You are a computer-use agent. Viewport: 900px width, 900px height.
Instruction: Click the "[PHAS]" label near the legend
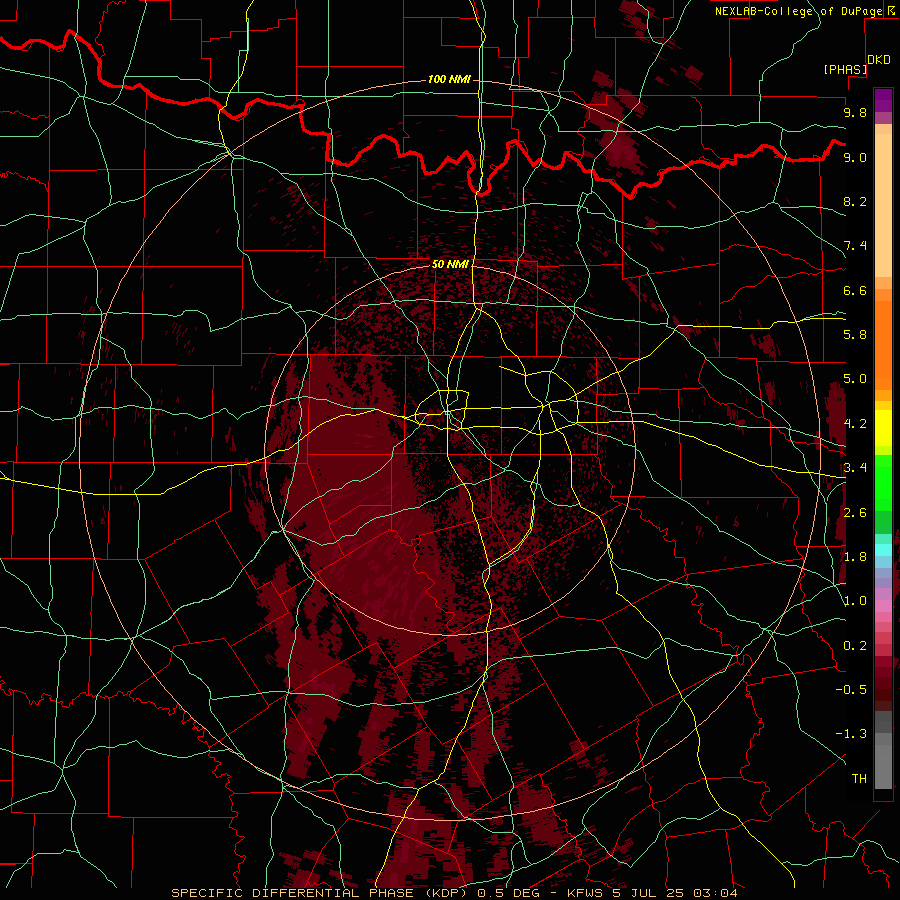click(845, 70)
